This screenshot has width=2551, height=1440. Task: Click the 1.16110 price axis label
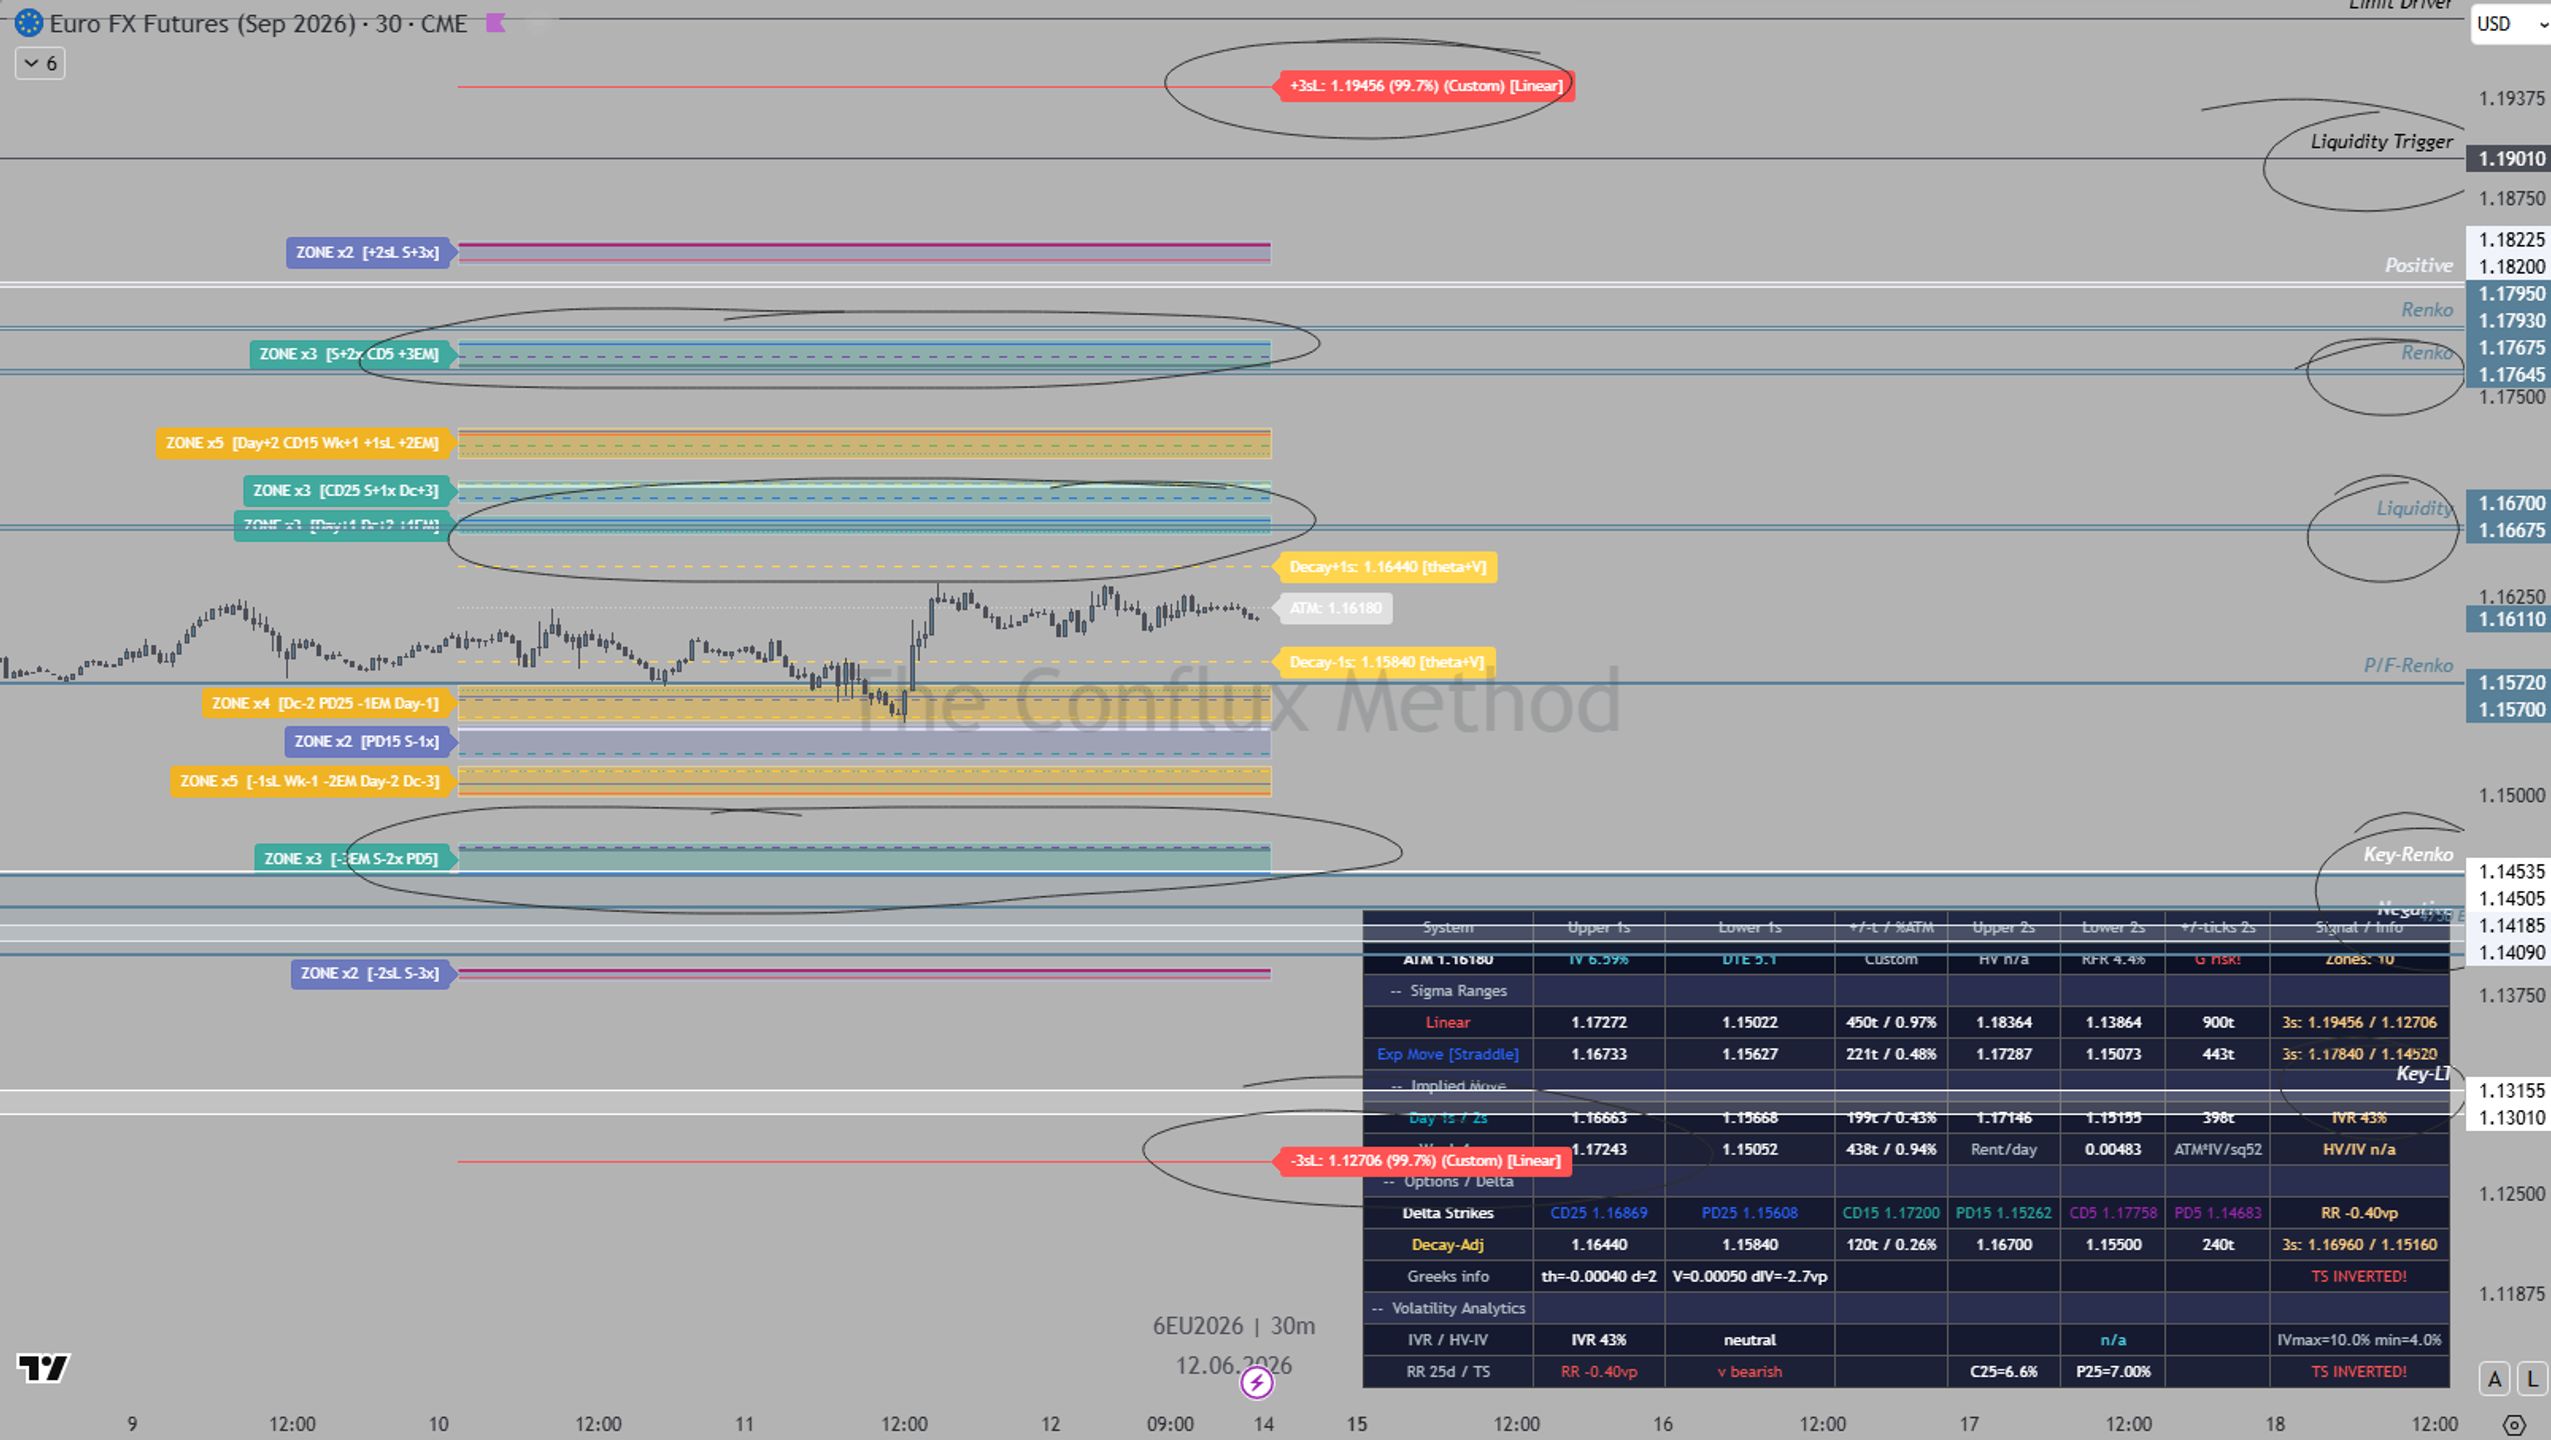[2509, 619]
